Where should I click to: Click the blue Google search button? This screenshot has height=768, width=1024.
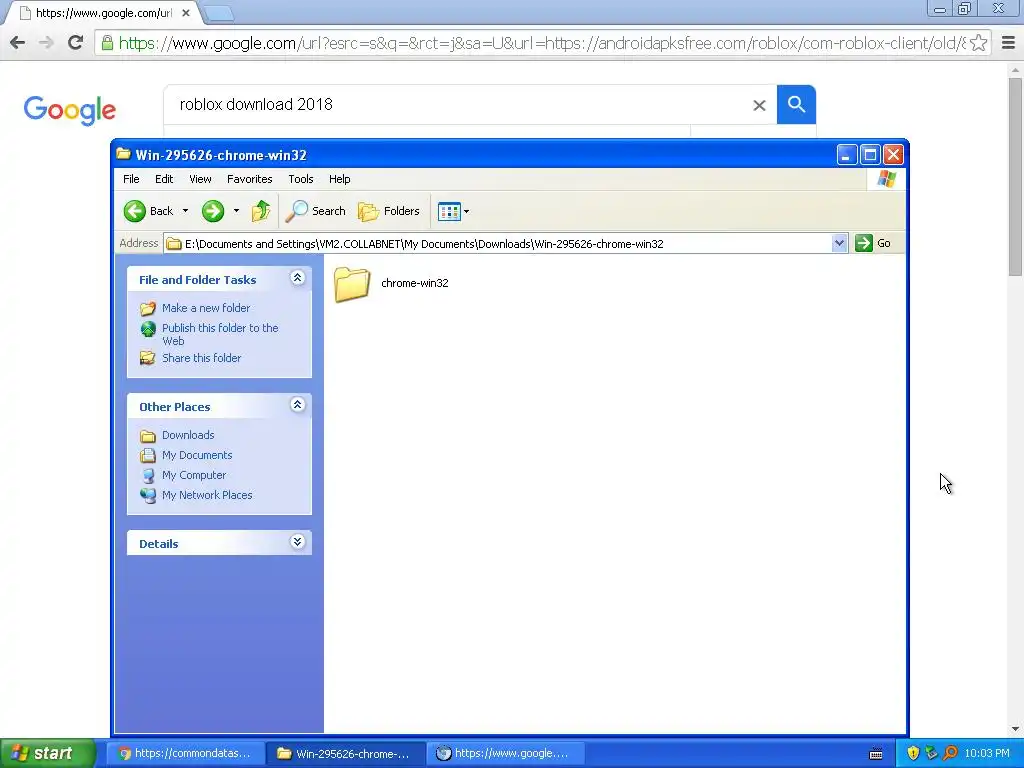click(x=796, y=104)
